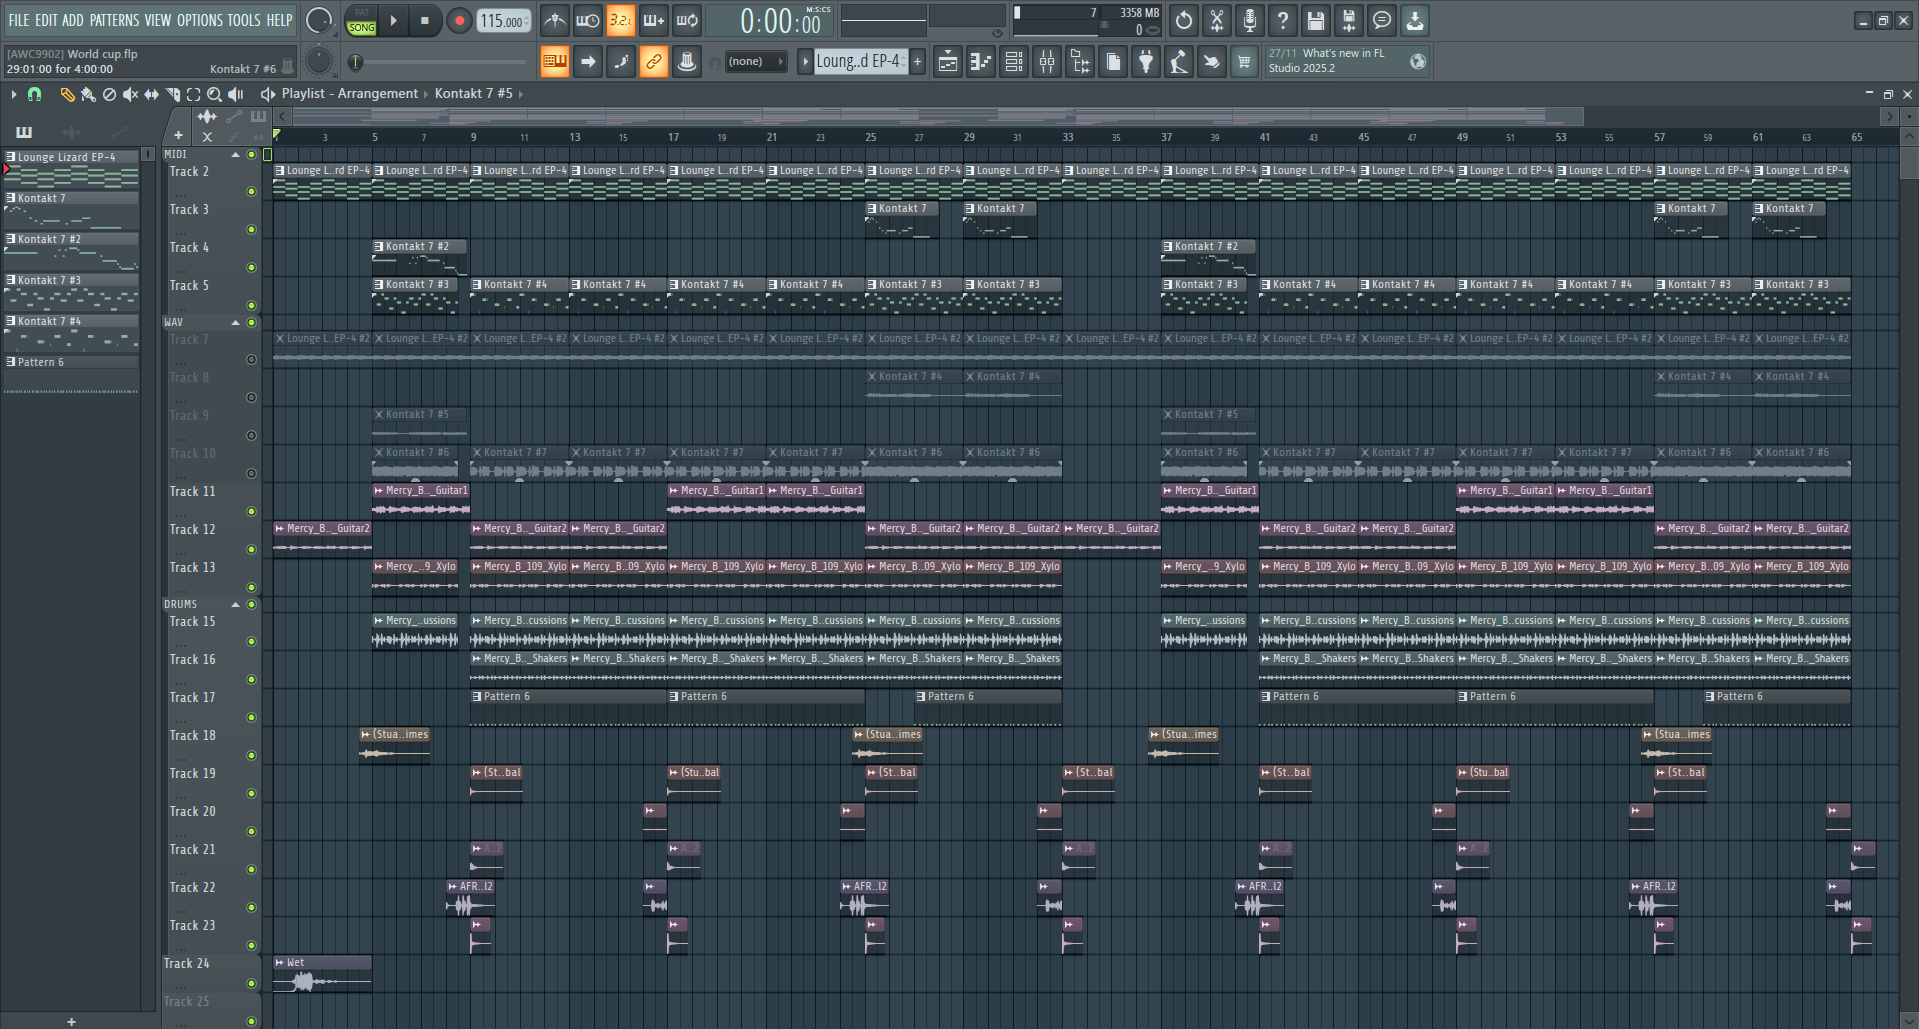Add a new pattern with plus button
Screen dimensions: 1919x1029
tap(917, 61)
